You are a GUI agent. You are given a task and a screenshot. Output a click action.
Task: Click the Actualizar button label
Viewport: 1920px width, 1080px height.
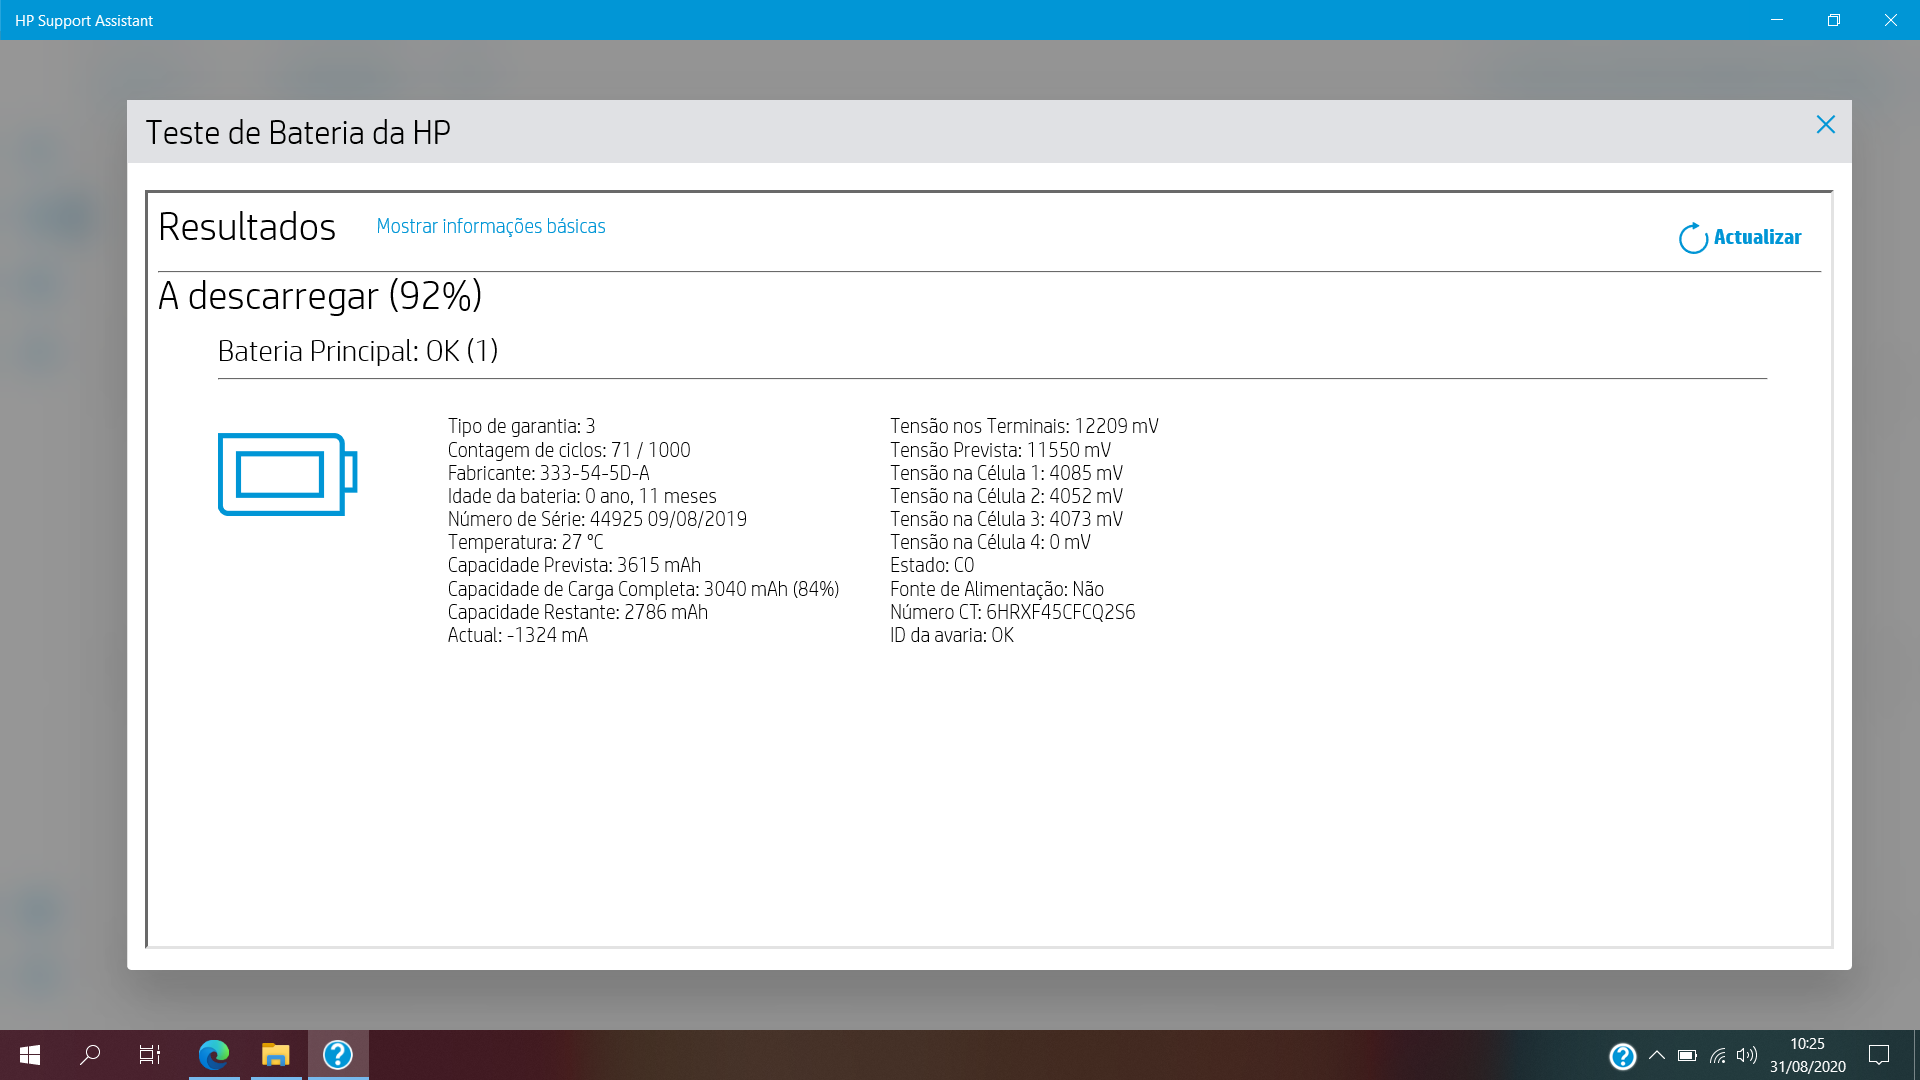(1757, 237)
